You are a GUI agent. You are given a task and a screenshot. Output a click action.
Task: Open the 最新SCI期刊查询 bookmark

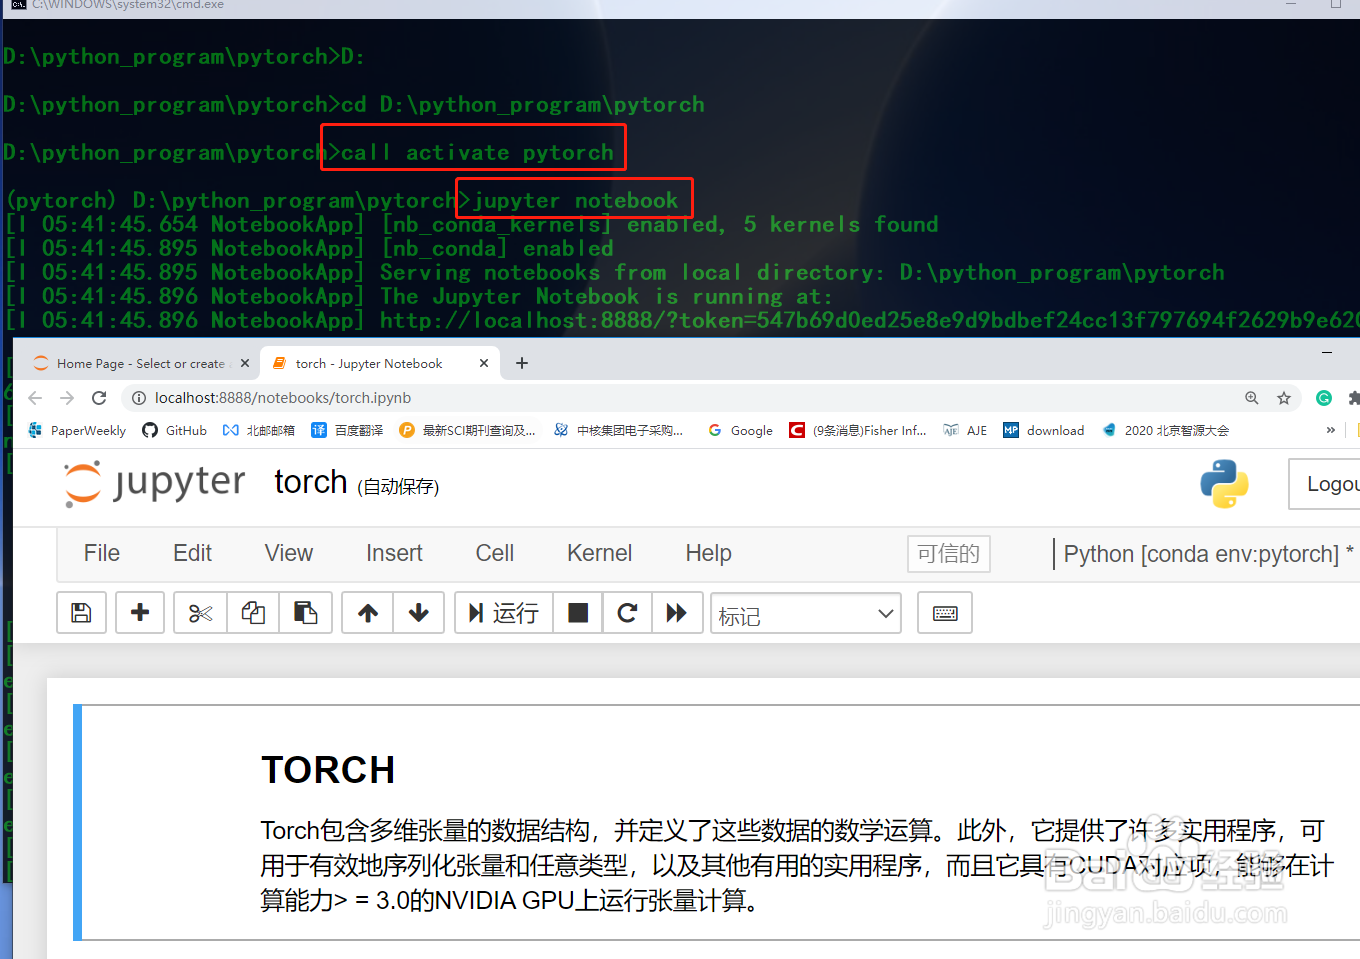[467, 430]
